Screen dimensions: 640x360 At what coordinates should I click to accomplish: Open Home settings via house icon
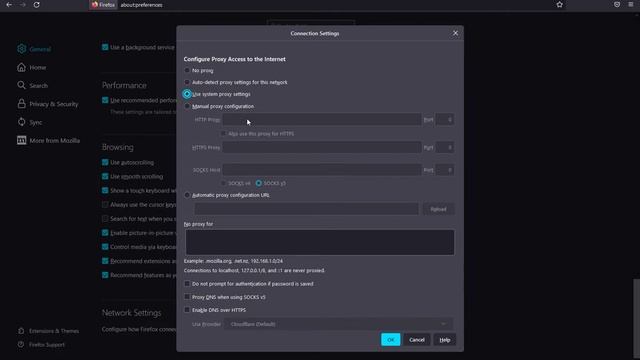21,67
